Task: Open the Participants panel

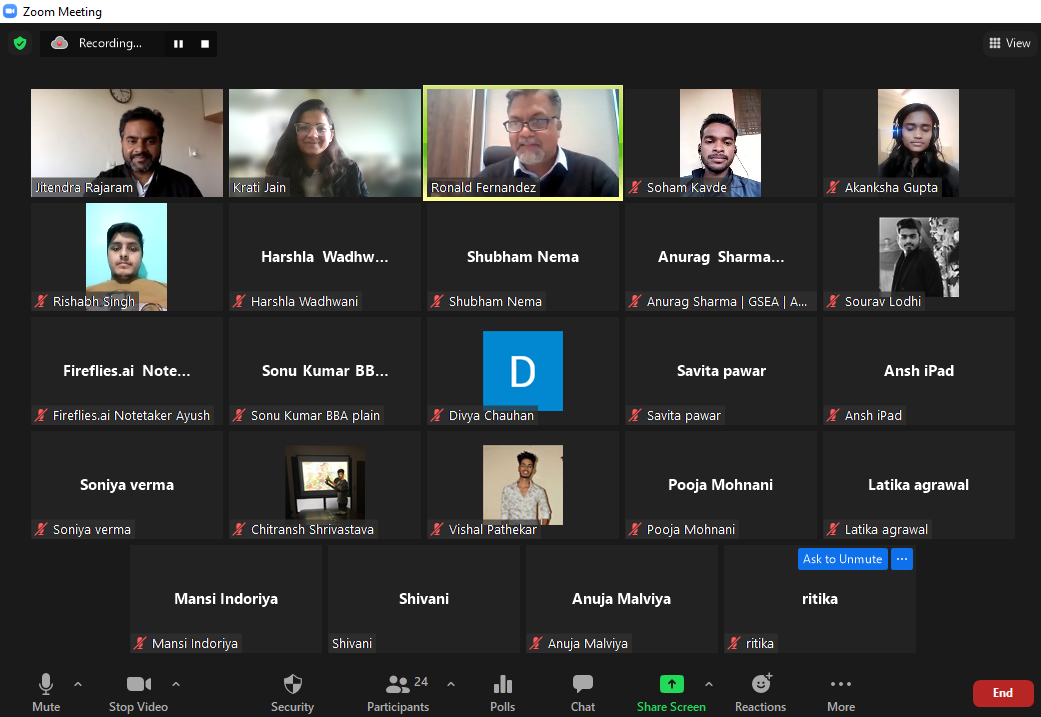Action: coord(398,692)
